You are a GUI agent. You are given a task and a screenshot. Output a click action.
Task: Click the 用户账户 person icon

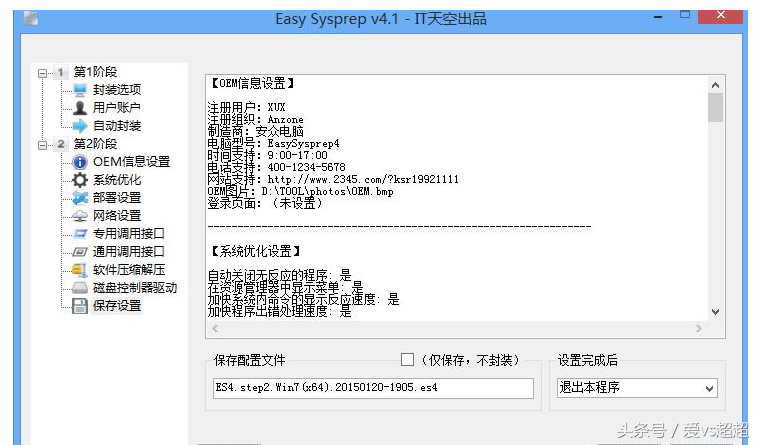79,108
